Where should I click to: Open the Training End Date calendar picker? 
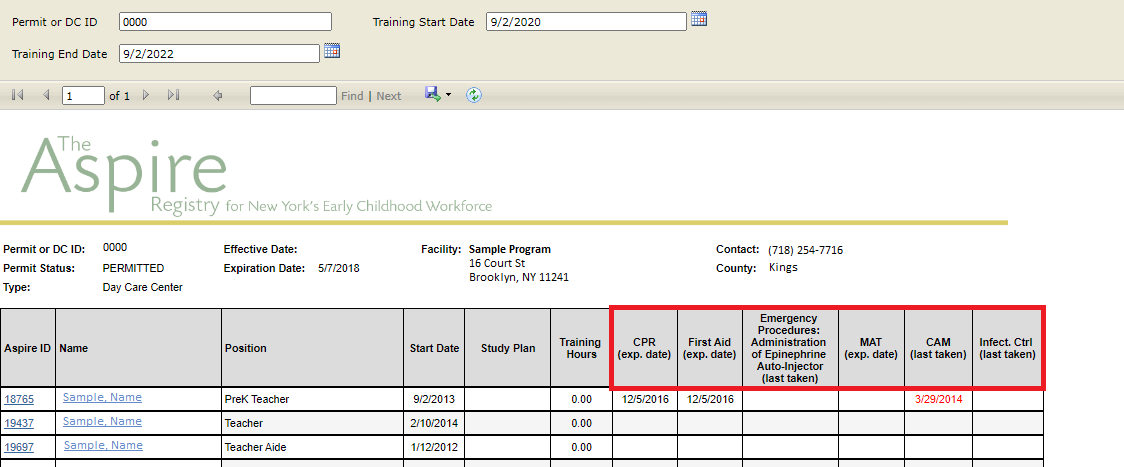pos(332,52)
